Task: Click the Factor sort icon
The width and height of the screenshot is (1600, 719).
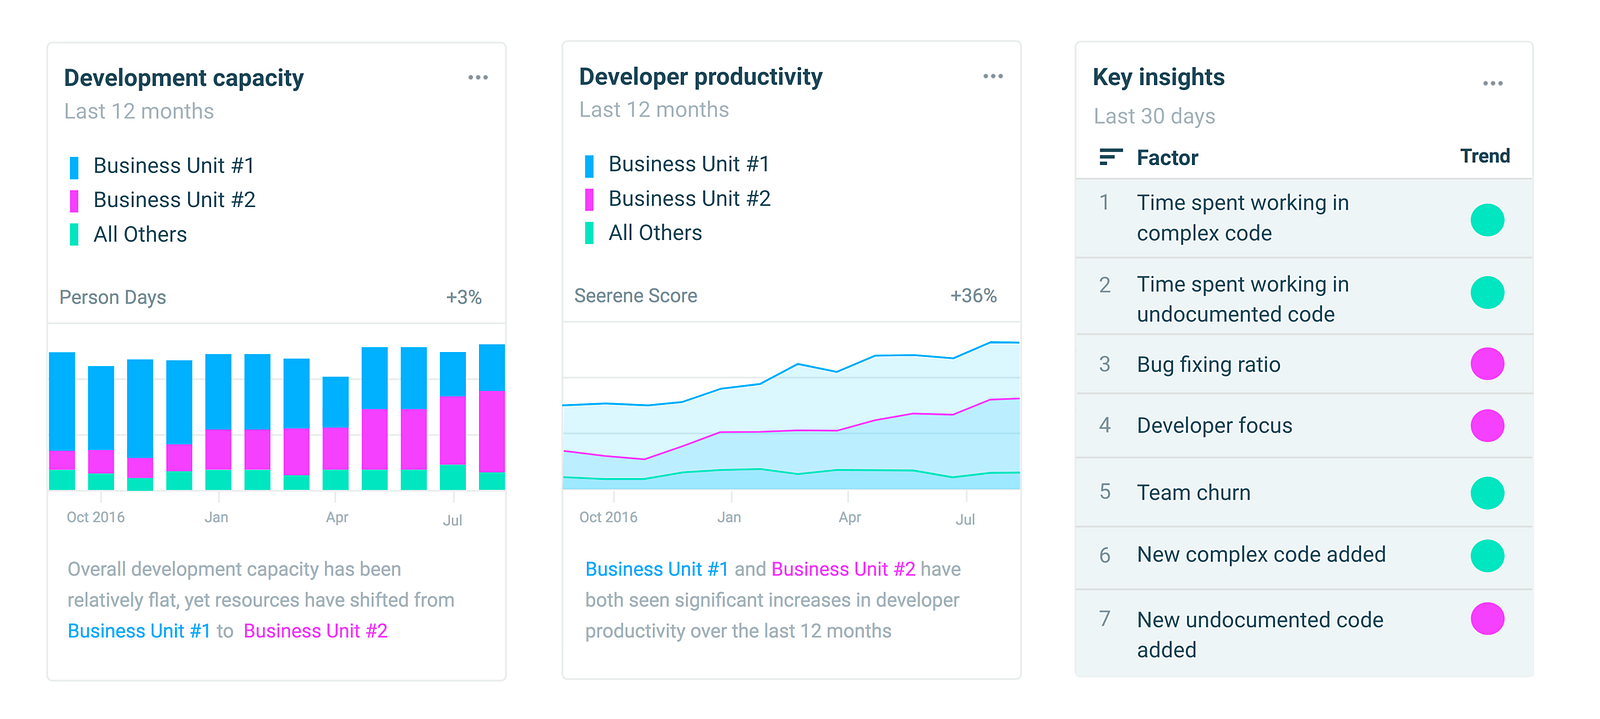Action: coord(1110,157)
